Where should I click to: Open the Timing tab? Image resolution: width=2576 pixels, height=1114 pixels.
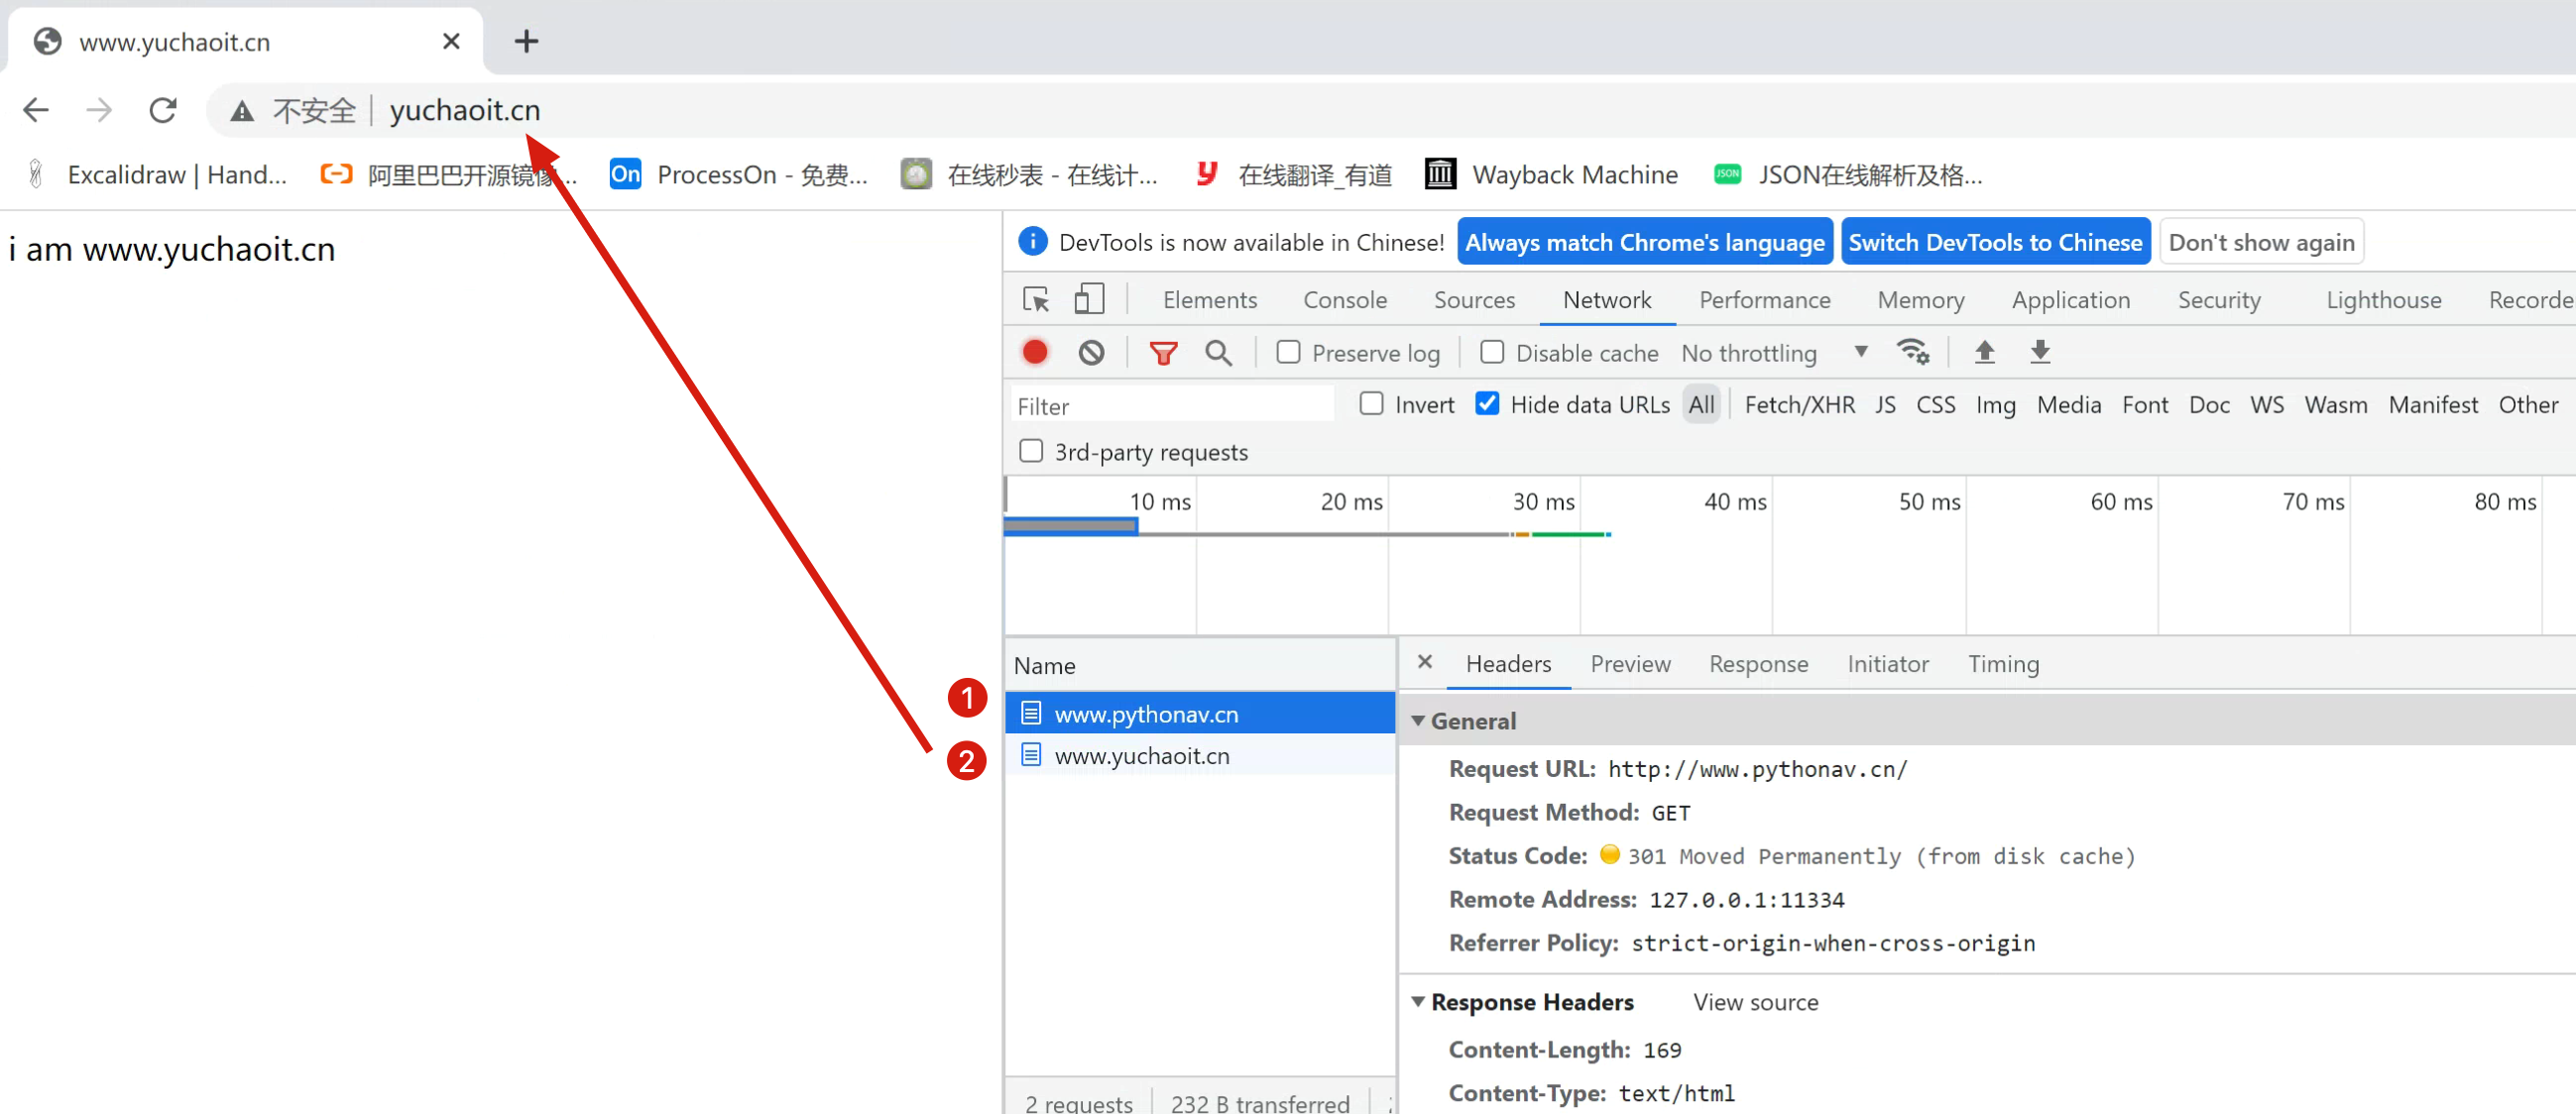(x=2003, y=664)
